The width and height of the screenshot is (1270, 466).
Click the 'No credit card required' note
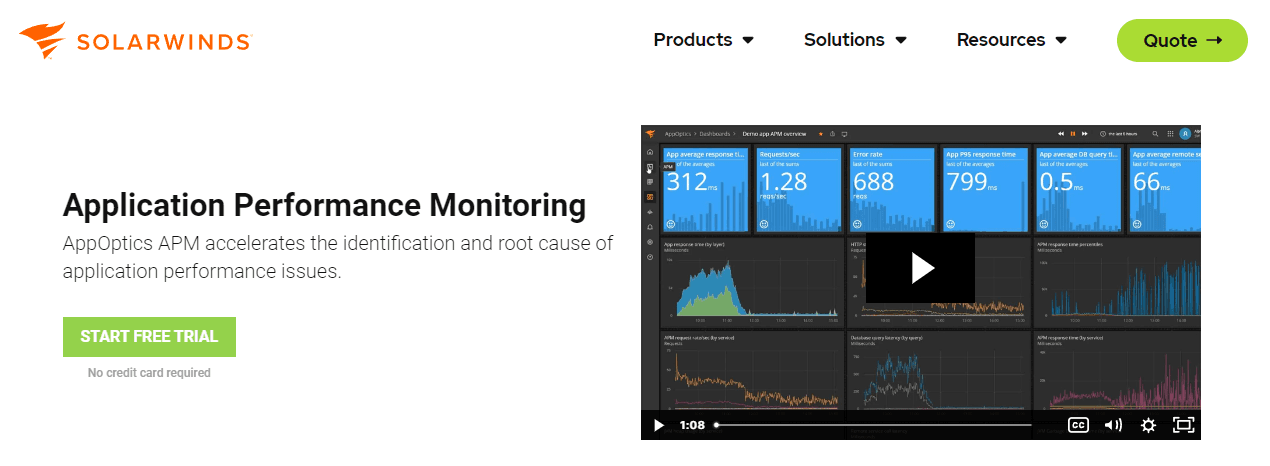coord(149,373)
